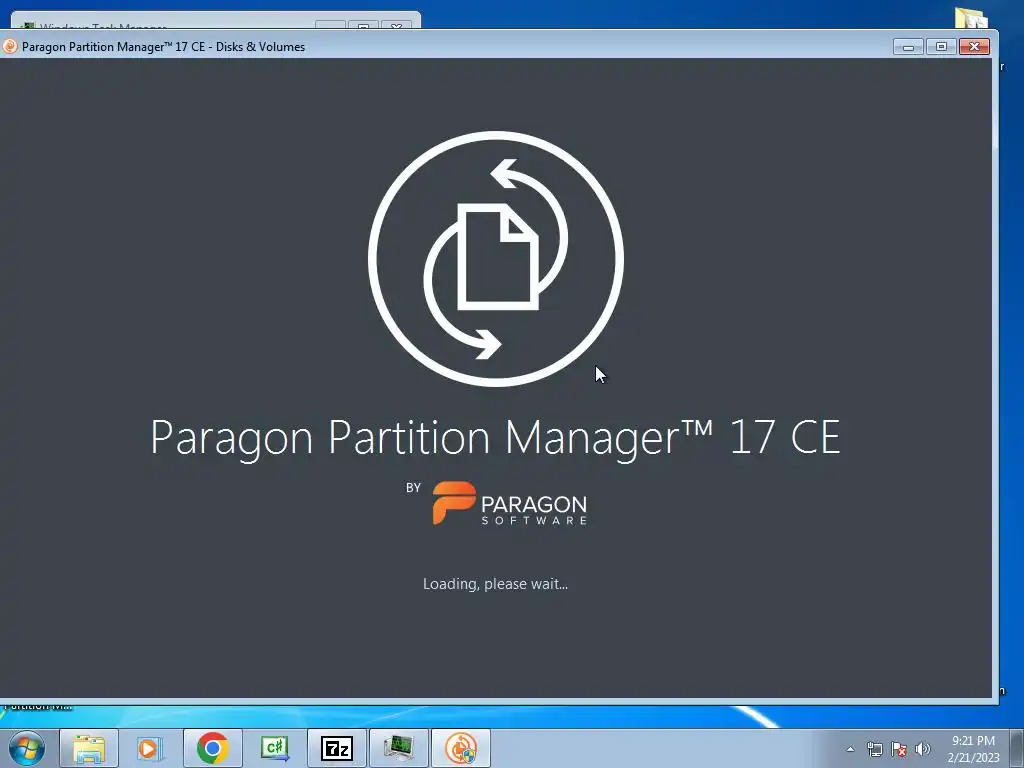Show hidden system tray icons
Viewport: 1024px width, 768px height.
pyautogui.click(x=850, y=749)
